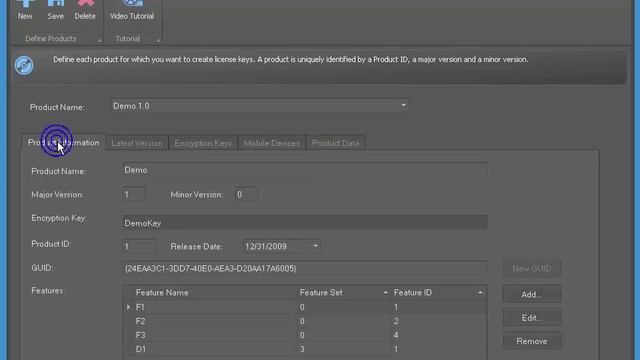The height and width of the screenshot is (360, 640).
Task: Switch to Latest Version tab
Action: (x=137, y=143)
